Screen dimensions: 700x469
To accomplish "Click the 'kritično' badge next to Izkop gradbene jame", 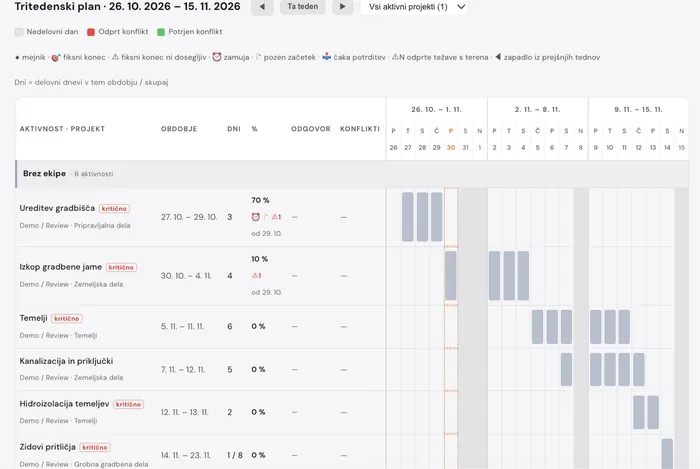I will pyautogui.click(x=121, y=267).
